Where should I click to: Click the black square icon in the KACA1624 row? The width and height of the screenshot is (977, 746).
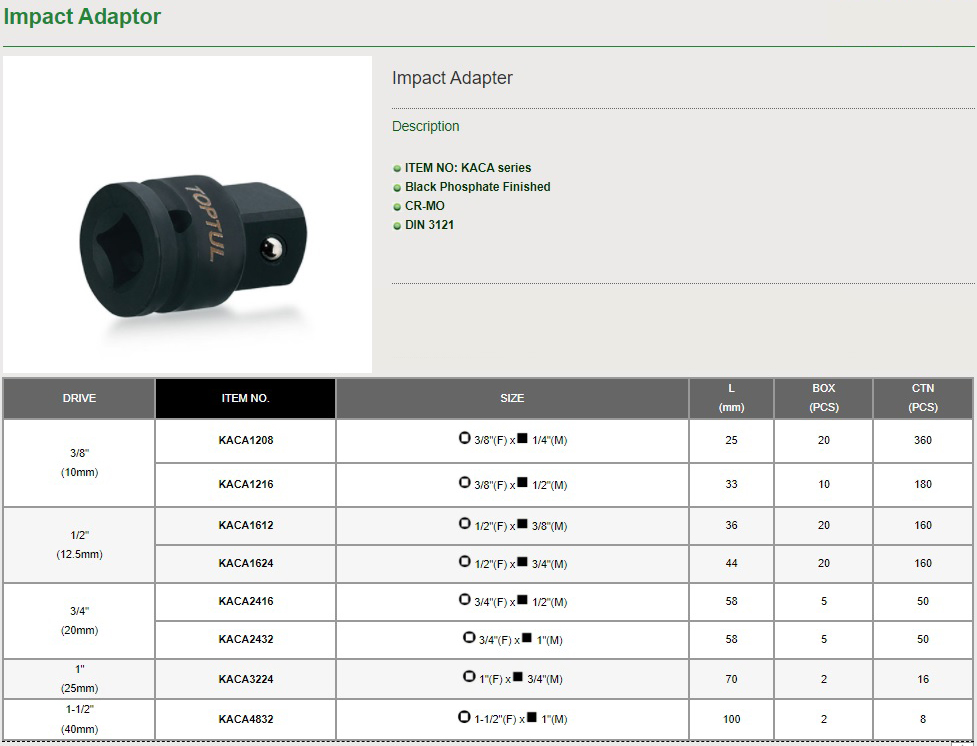click(522, 561)
